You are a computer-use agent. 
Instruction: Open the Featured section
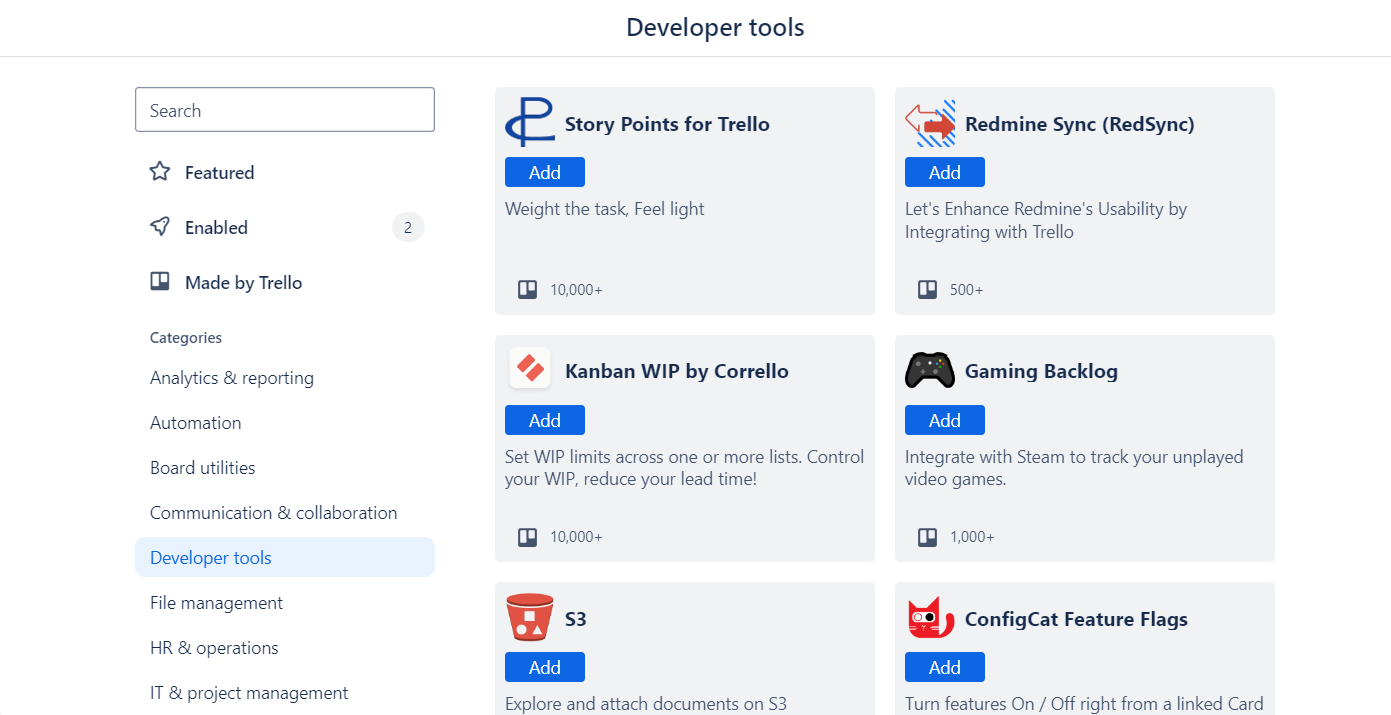tap(285, 172)
